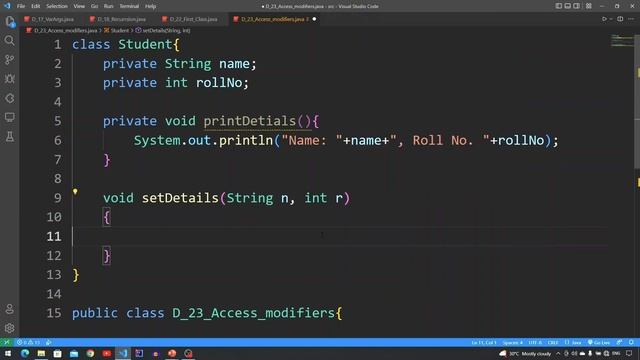Open the Edit menu

tap(36, 6)
